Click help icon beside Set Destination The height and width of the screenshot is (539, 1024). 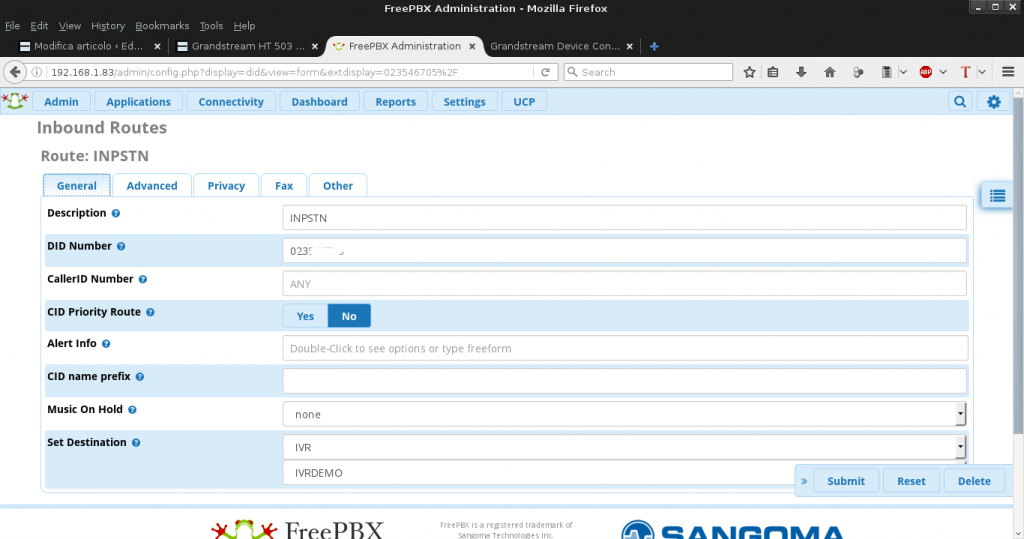click(136, 443)
